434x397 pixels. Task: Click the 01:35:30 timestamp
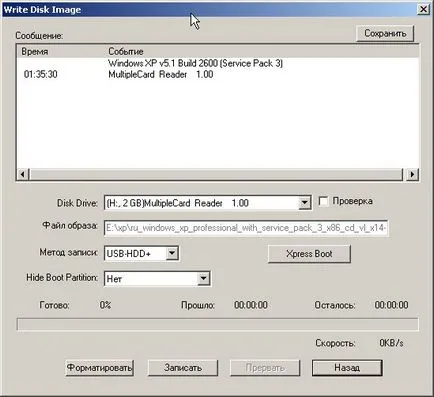pyautogui.click(x=41, y=74)
